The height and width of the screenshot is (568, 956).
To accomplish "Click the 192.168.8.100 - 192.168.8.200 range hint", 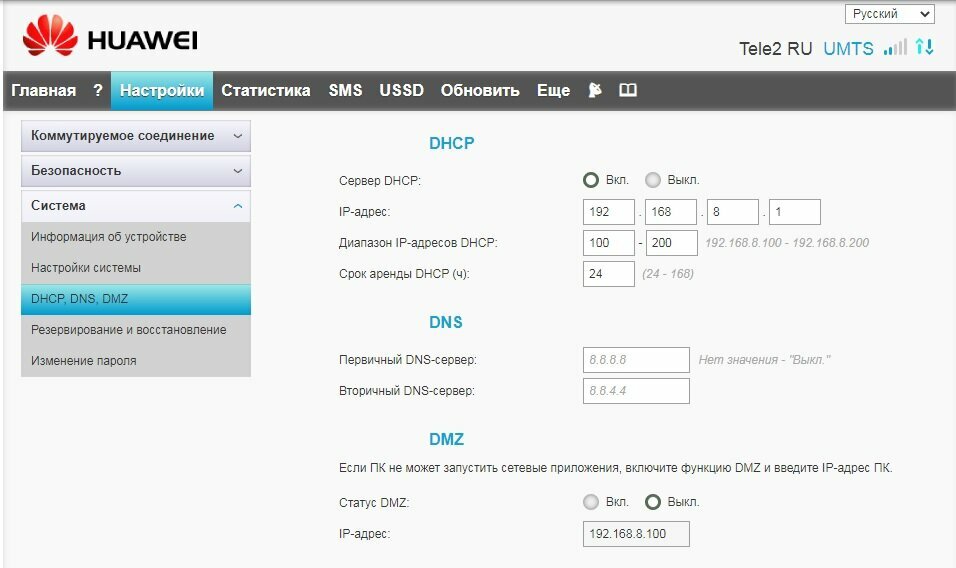I will click(x=787, y=243).
